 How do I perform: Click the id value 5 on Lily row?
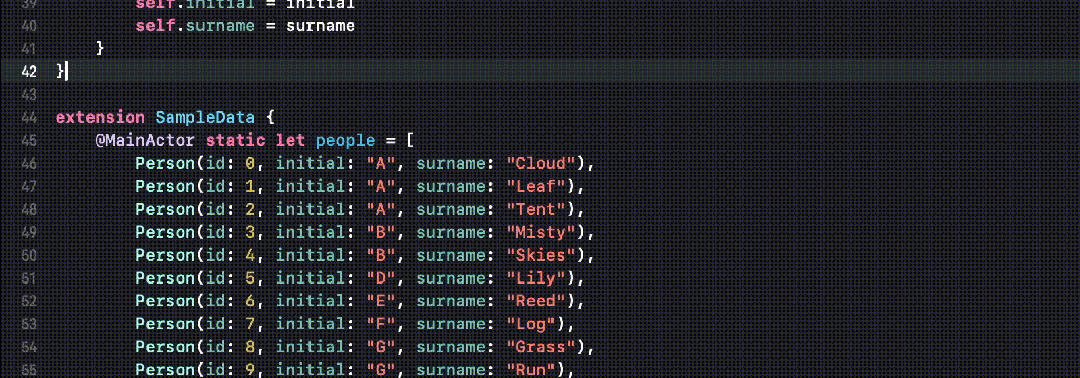251,278
